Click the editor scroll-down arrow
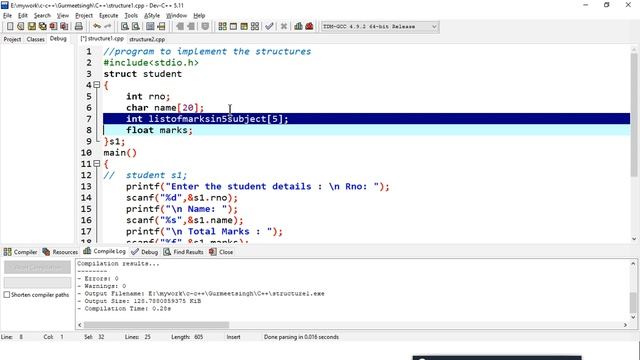 click(634, 239)
